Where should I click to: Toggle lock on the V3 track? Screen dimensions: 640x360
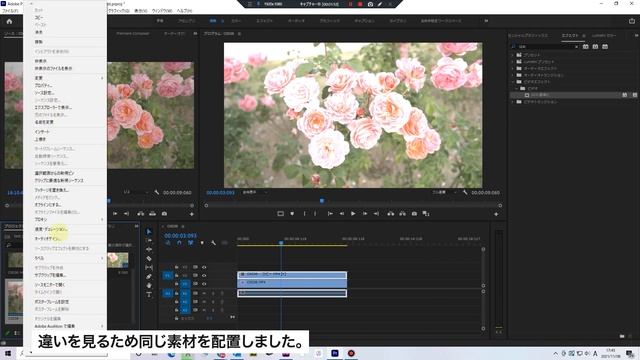coord(177,267)
